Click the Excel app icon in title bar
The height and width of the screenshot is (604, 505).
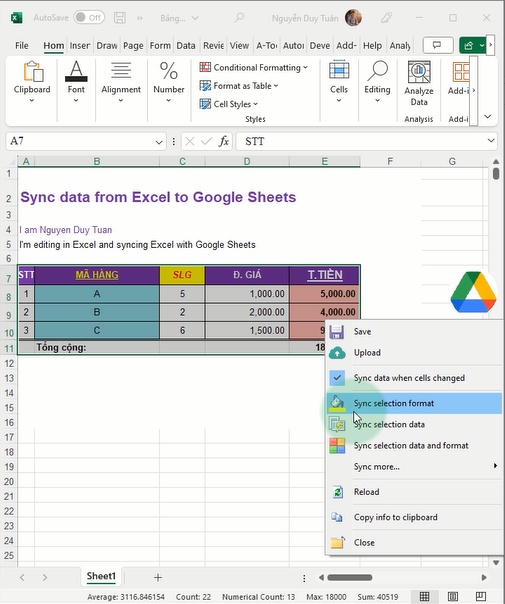click(17, 18)
